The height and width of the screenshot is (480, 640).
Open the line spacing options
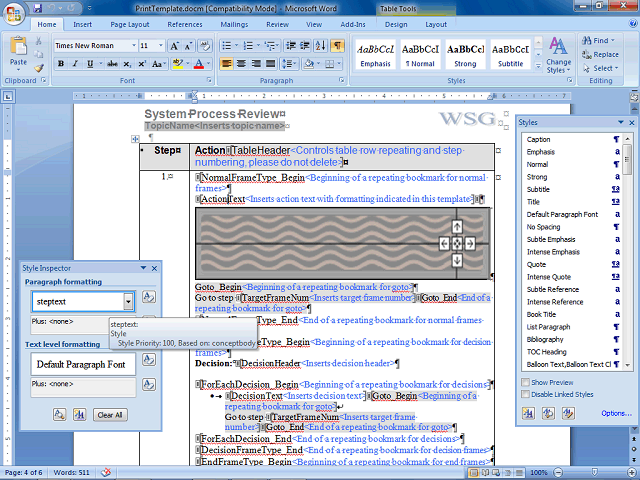[289, 64]
